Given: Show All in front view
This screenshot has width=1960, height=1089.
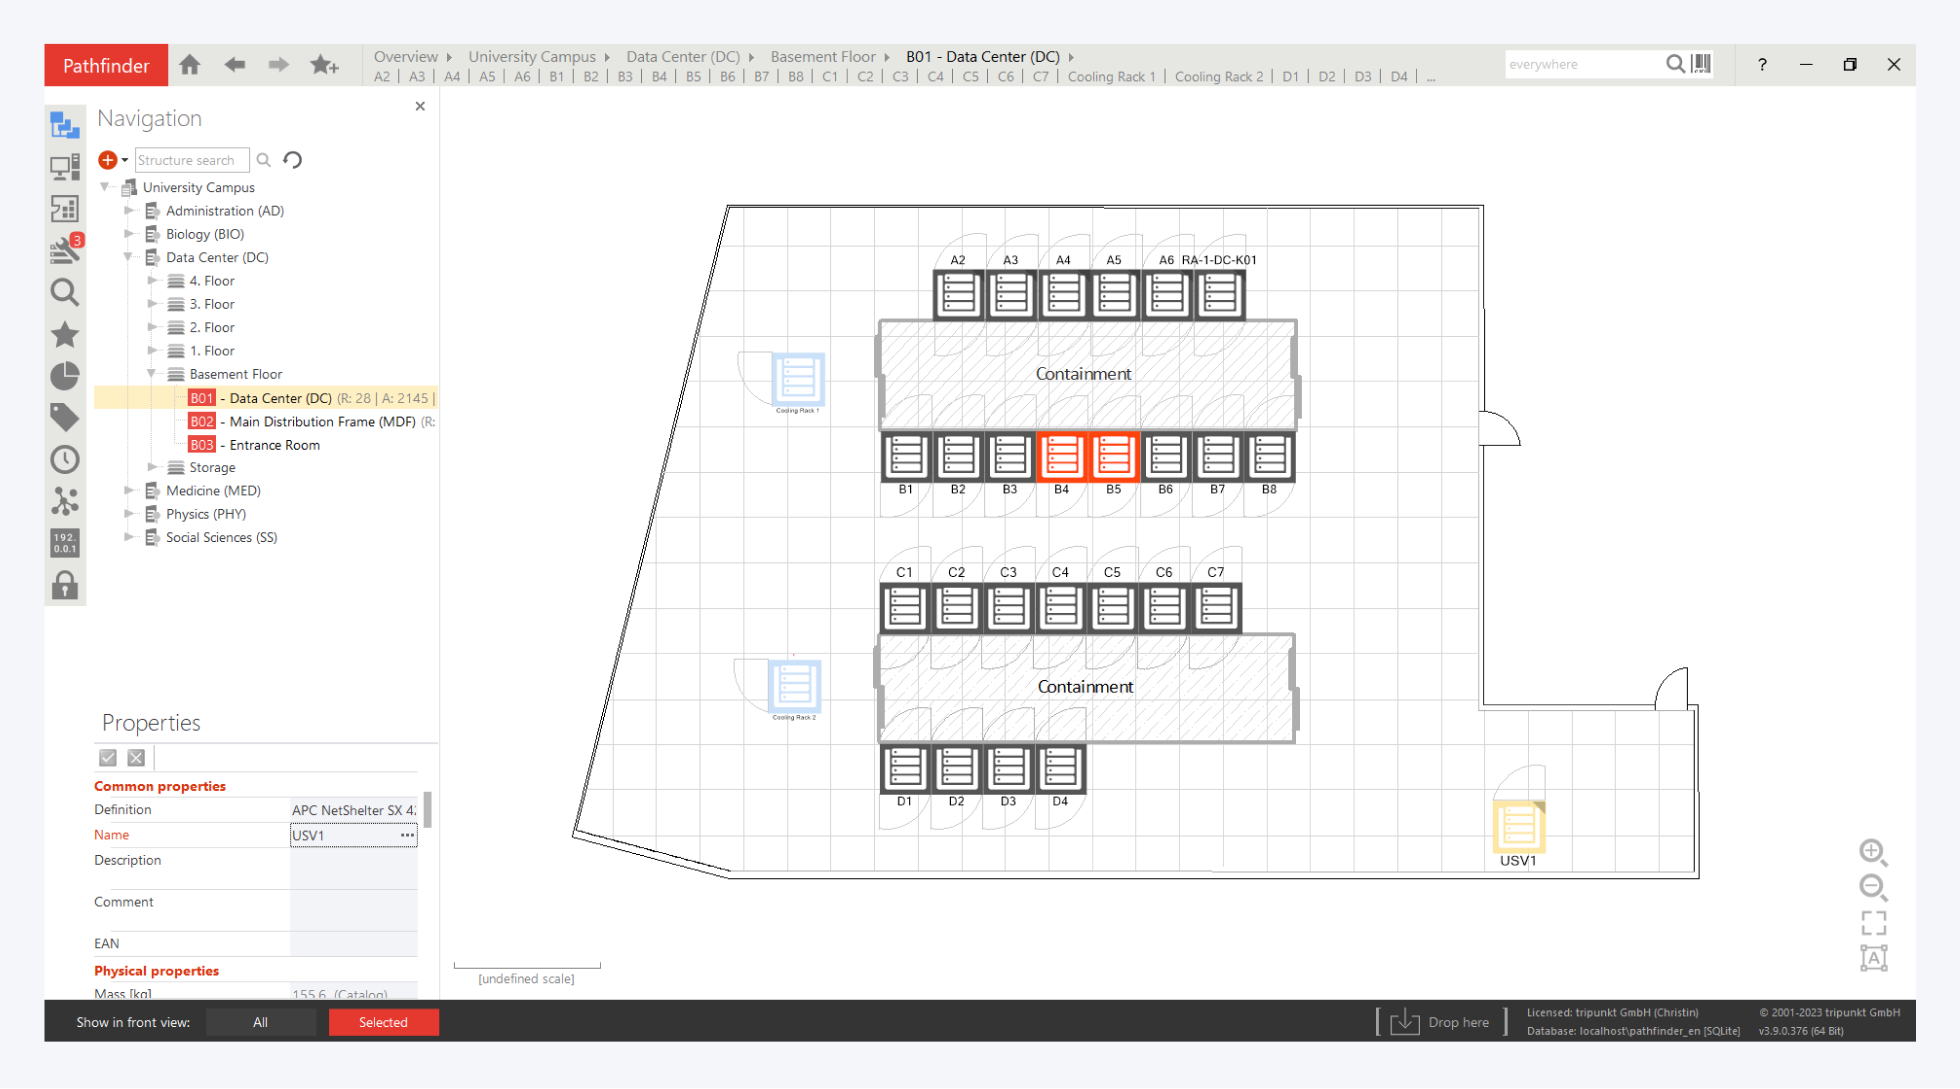Looking at the screenshot, I should pyautogui.click(x=260, y=1022).
